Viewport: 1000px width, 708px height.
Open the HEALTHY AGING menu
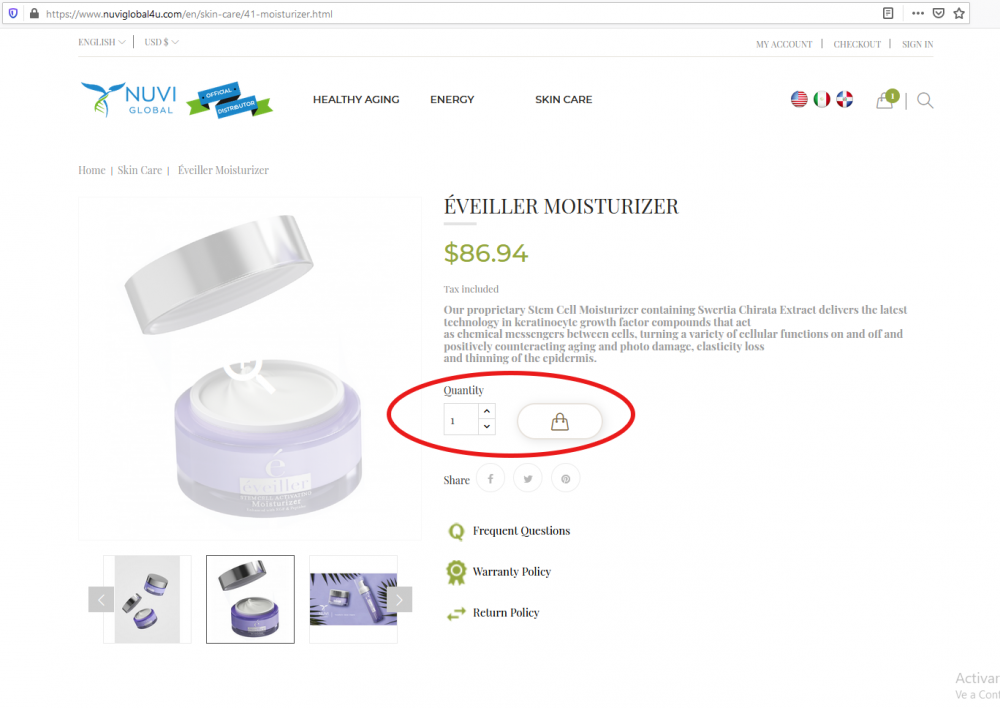click(x=356, y=100)
